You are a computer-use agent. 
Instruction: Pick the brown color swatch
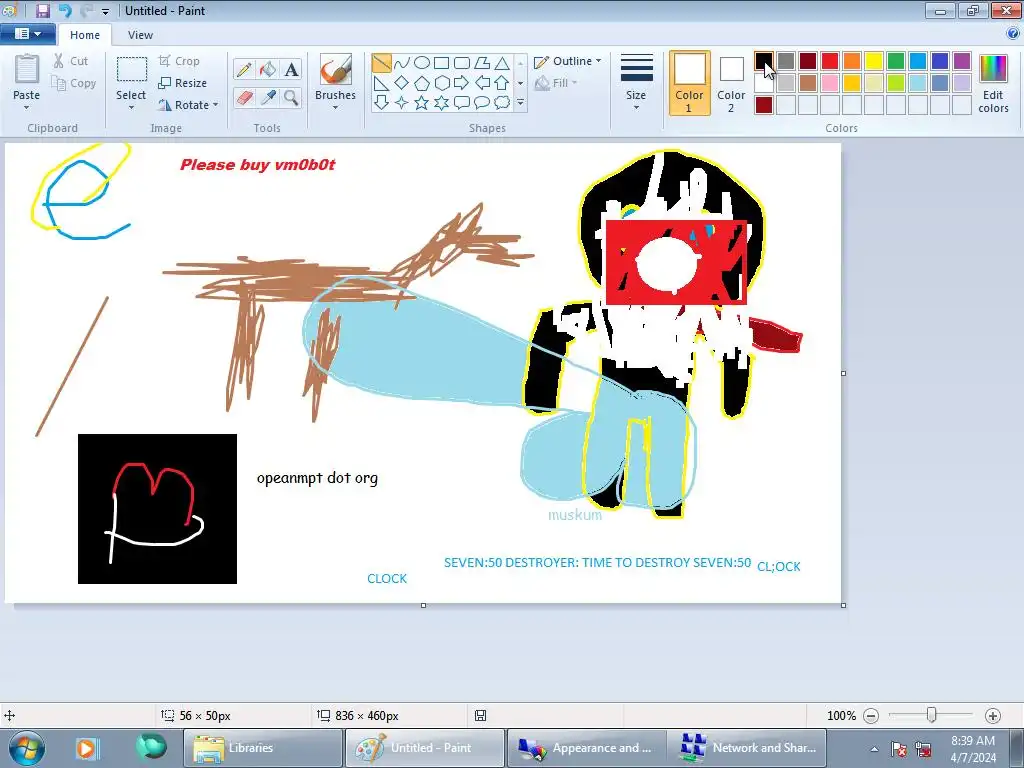pos(808,83)
